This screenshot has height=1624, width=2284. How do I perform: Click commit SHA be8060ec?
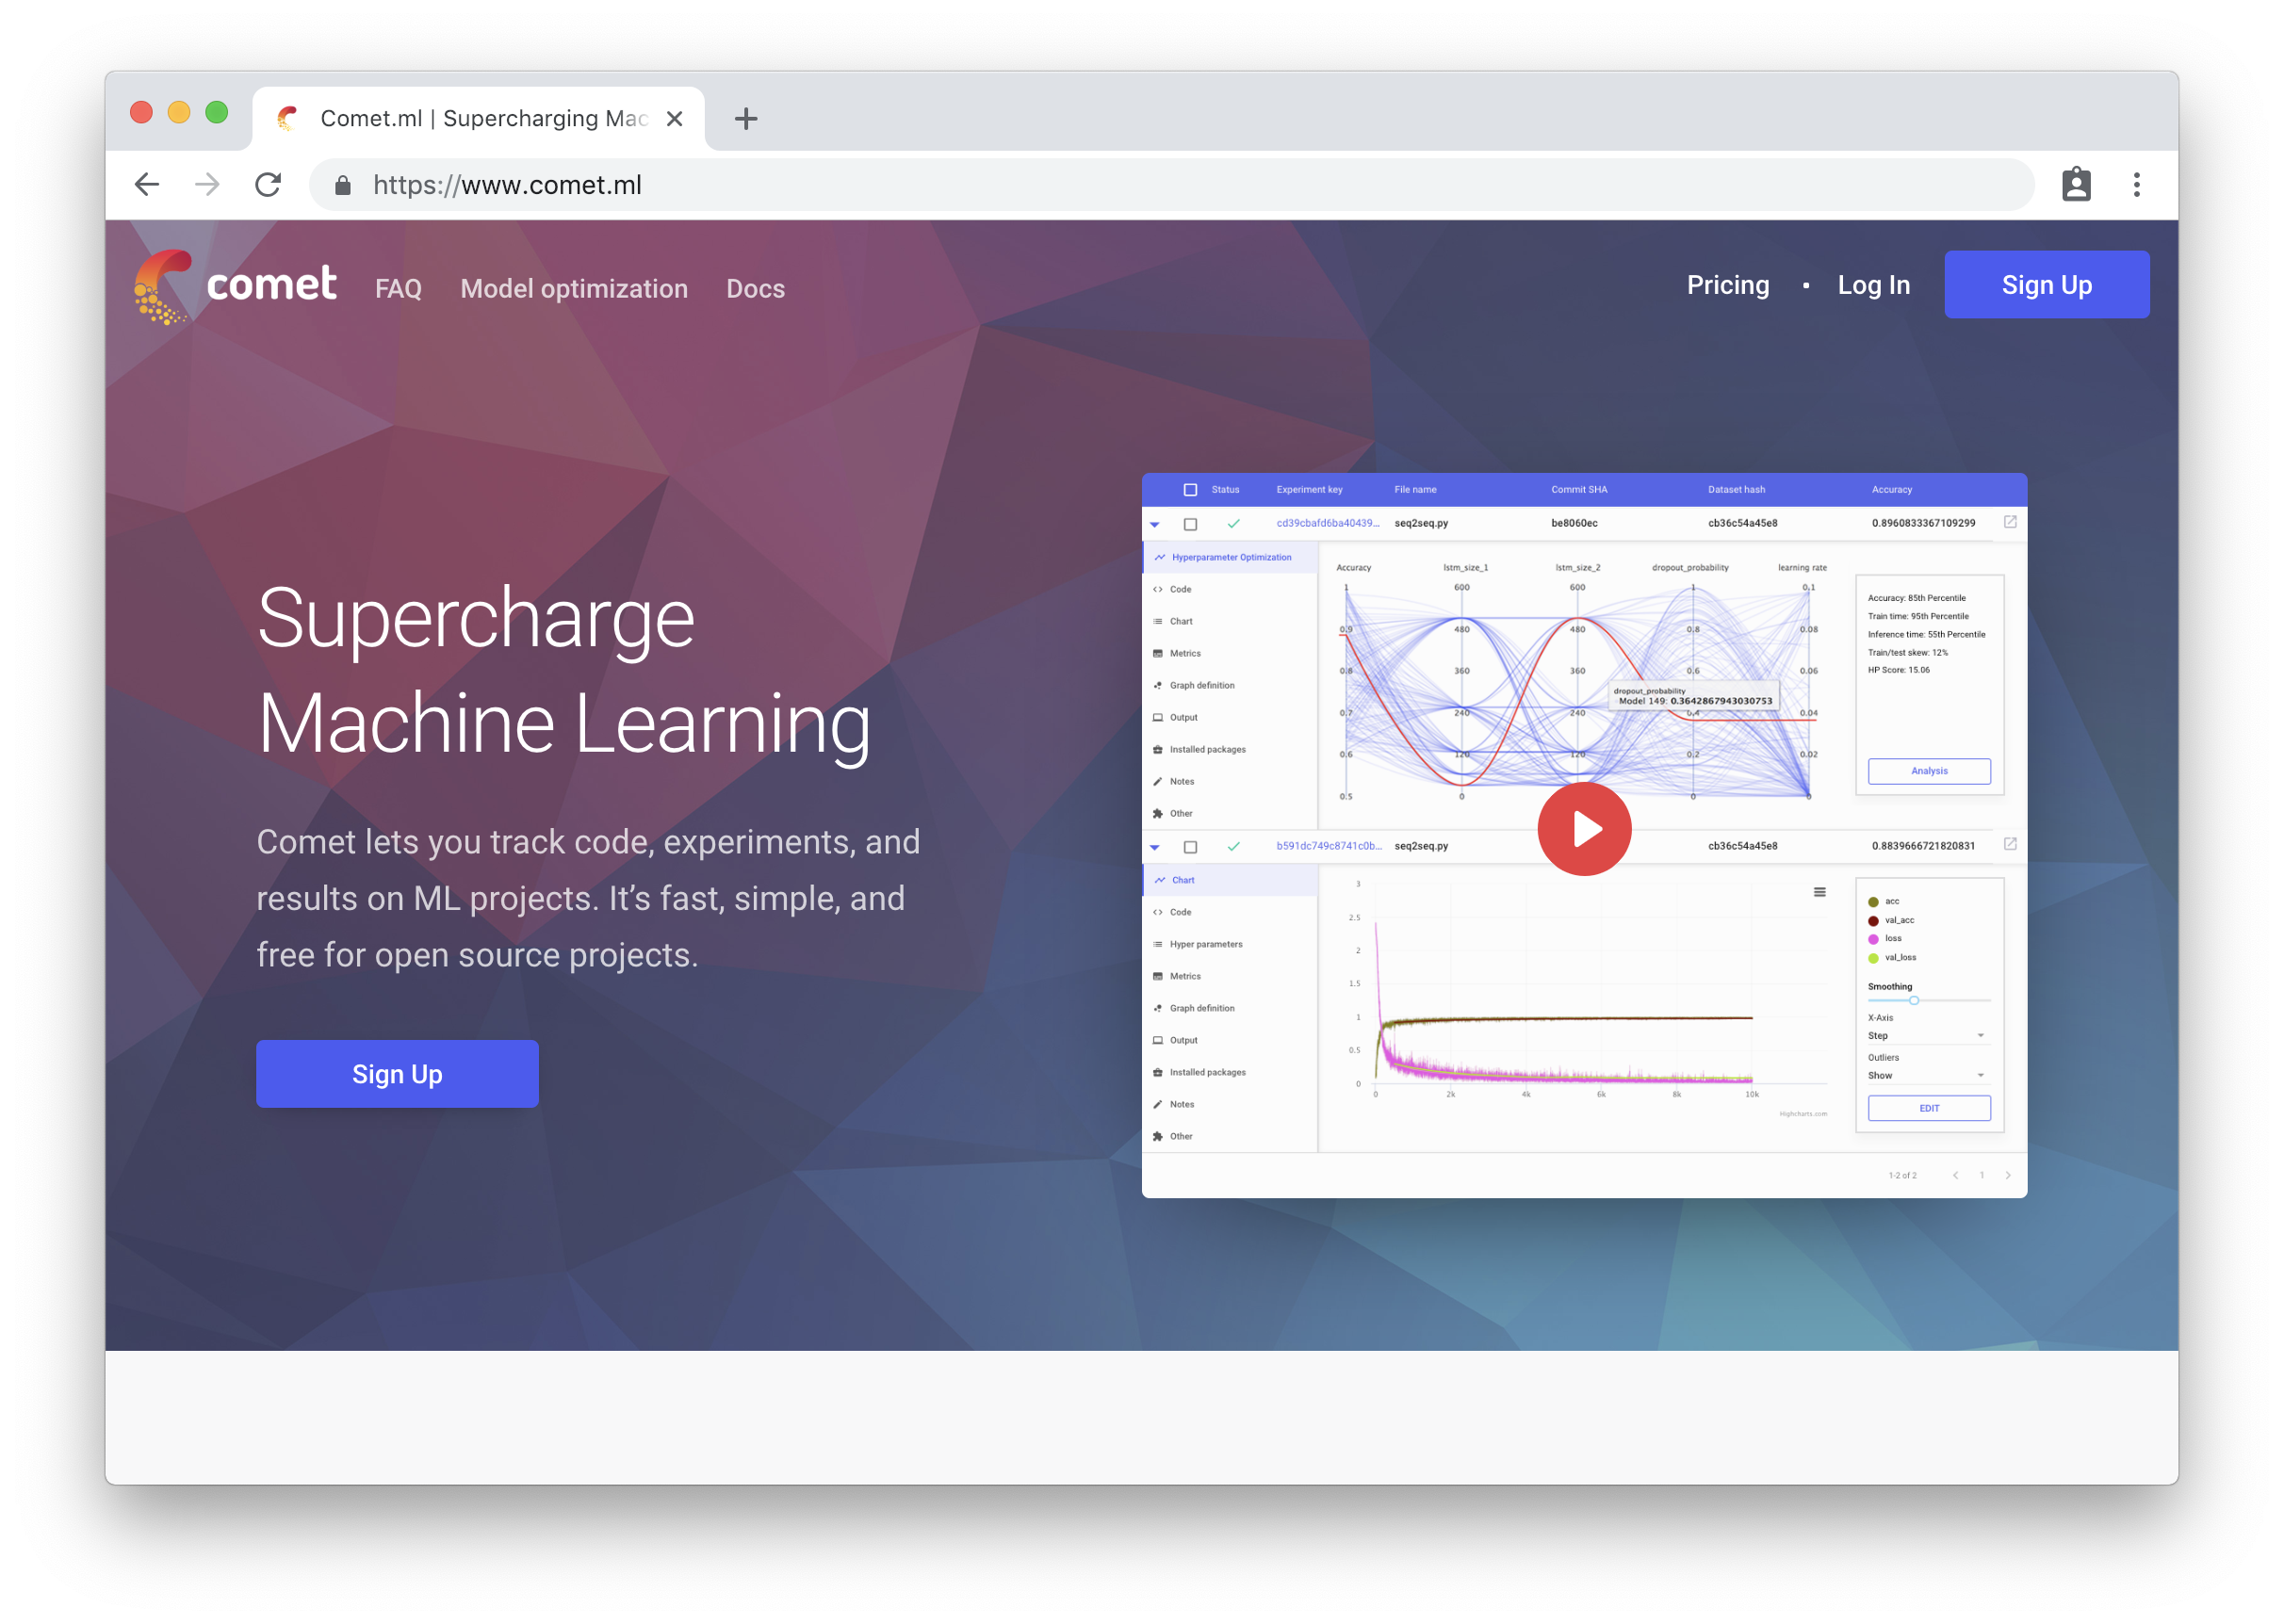pyautogui.click(x=1574, y=523)
